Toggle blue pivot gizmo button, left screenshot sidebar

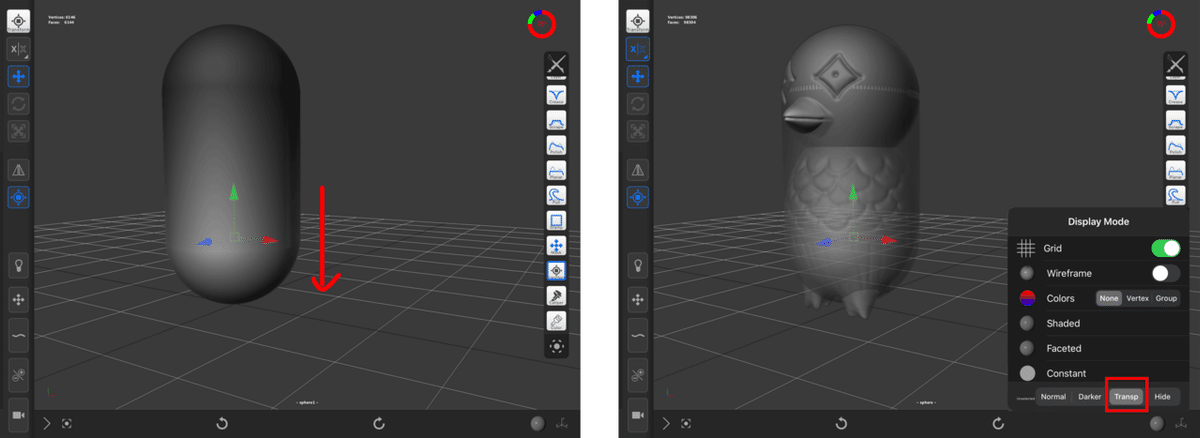pos(20,198)
